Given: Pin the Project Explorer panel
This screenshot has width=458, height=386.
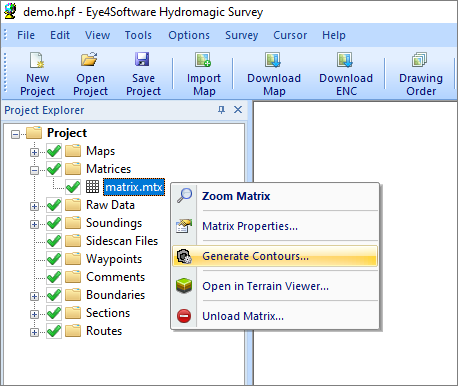Looking at the screenshot, I should (221, 110).
